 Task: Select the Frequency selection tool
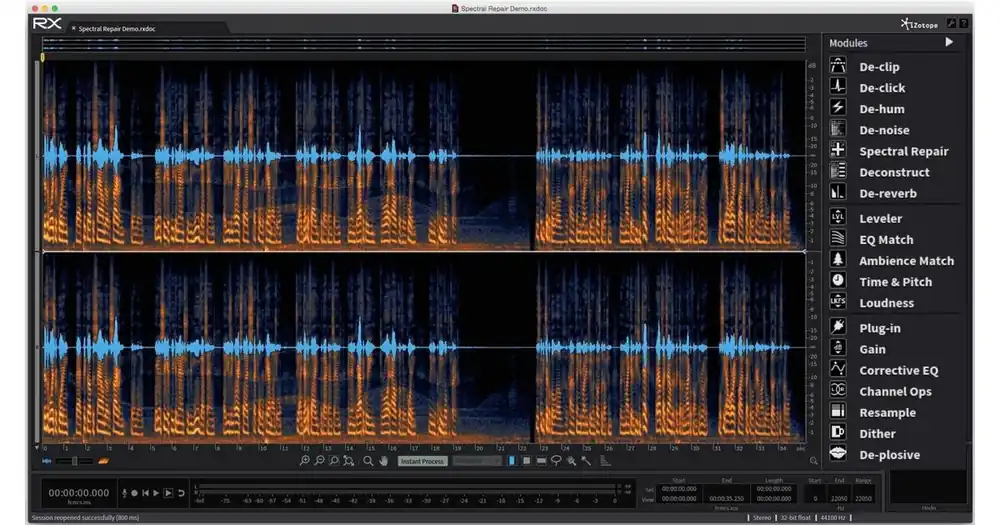pyautogui.click(x=541, y=461)
